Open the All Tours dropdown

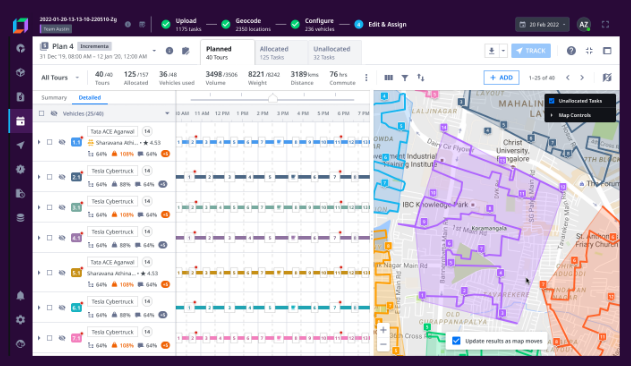coord(60,78)
